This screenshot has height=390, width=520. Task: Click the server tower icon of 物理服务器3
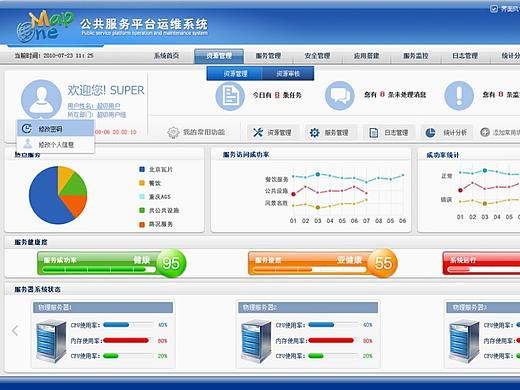(464, 341)
